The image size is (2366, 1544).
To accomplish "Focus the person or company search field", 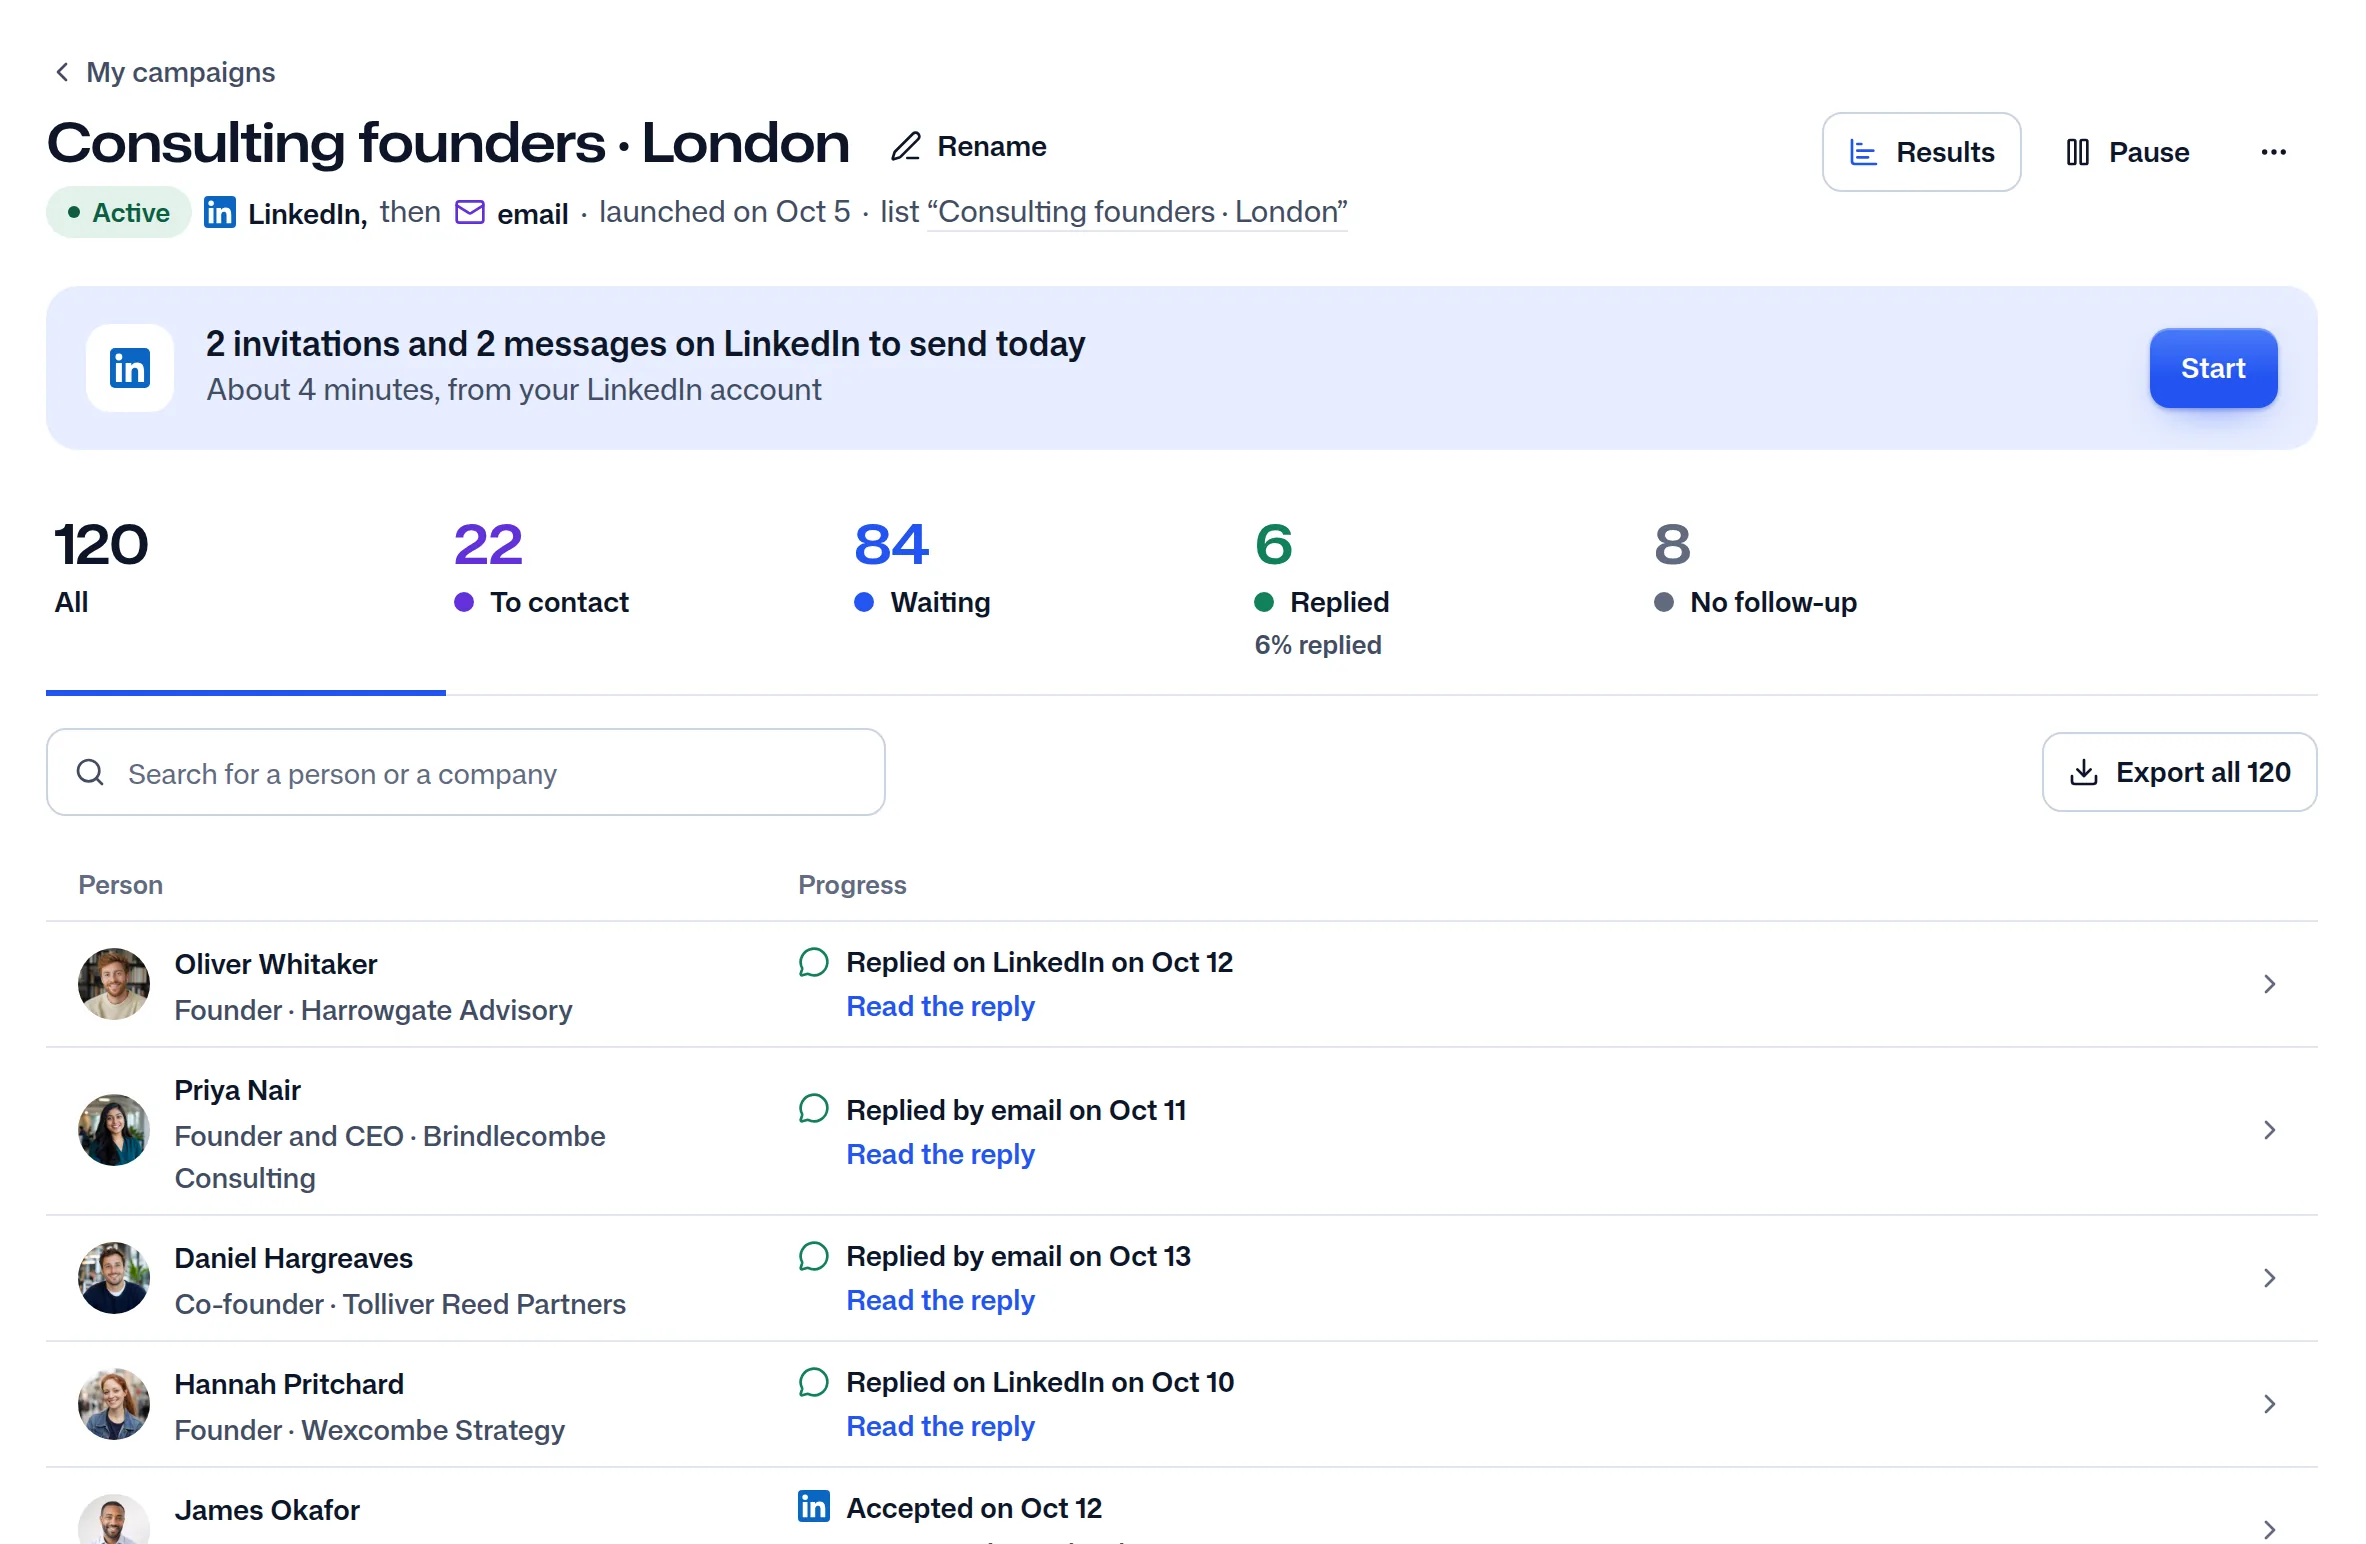I will [466, 772].
